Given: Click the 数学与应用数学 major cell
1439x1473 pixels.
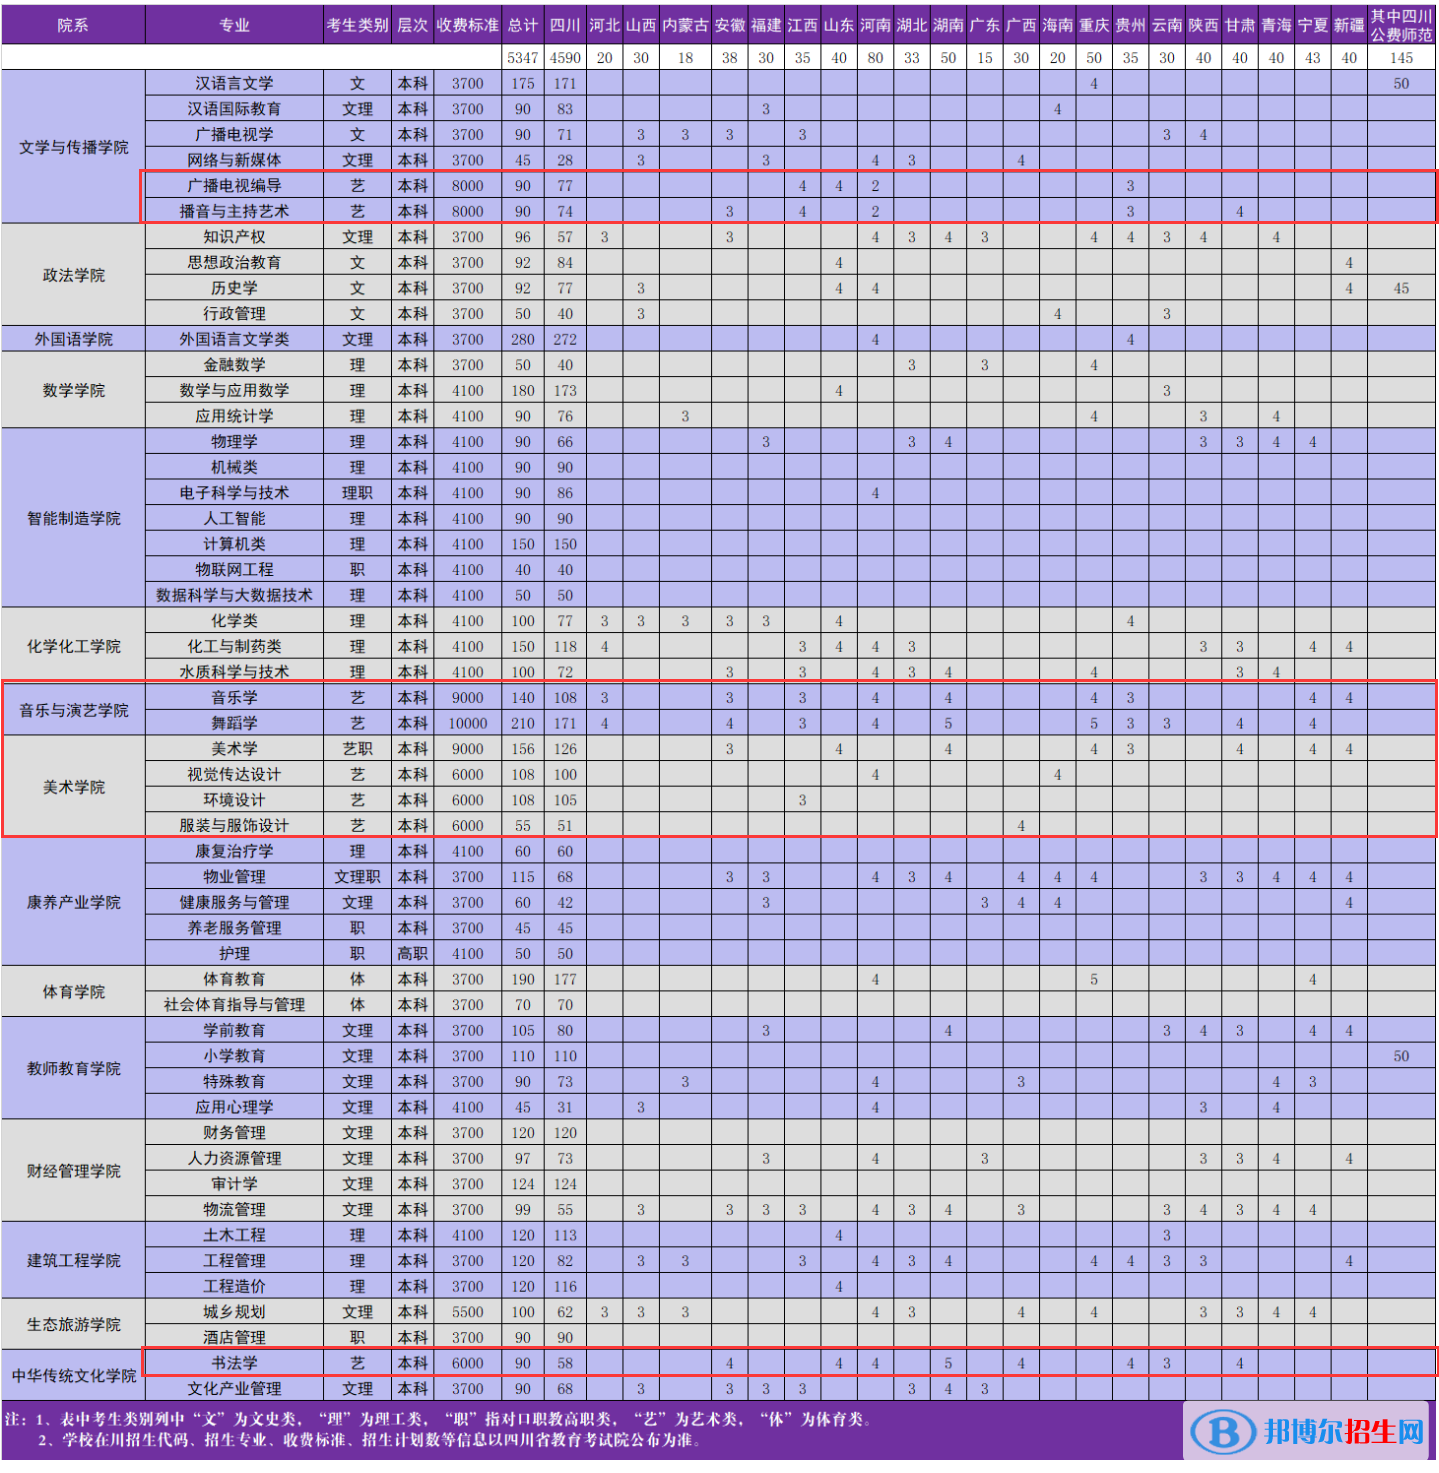Looking at the screenshot, I should click(x=234, y=390).
